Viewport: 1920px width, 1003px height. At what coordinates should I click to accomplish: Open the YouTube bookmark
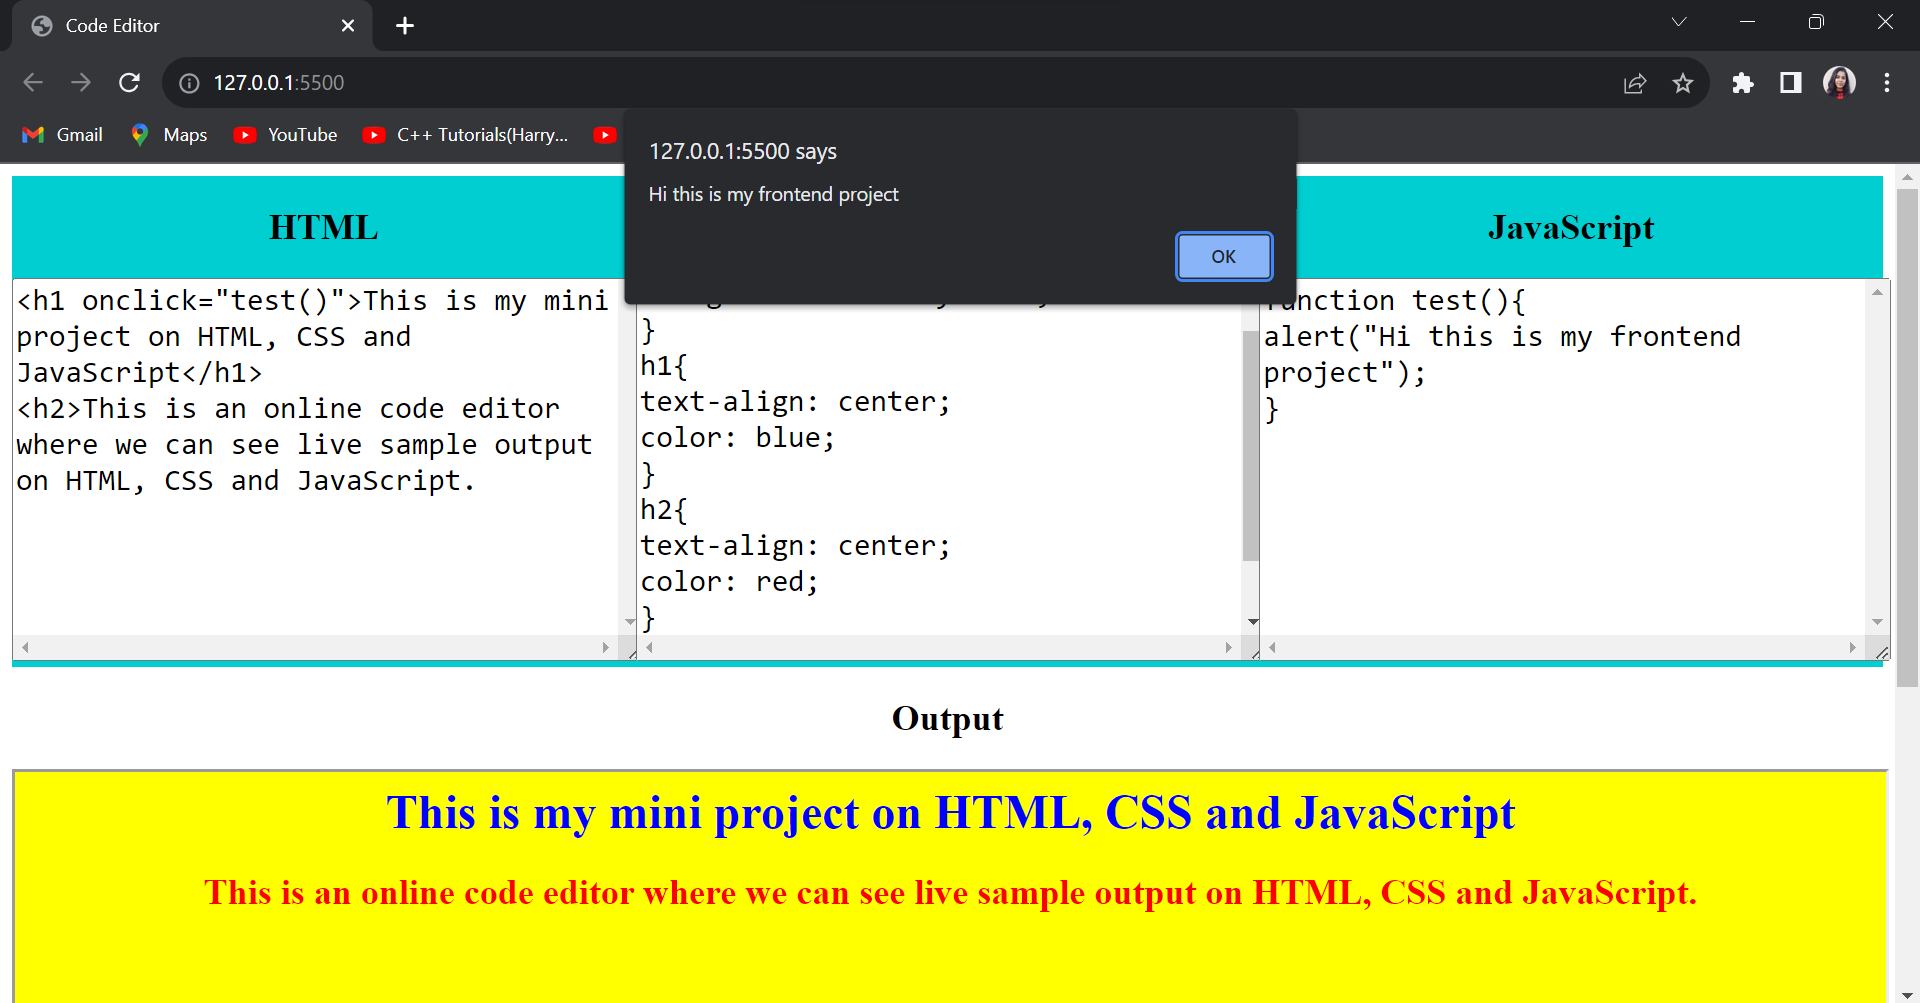(x=286, y=135)
